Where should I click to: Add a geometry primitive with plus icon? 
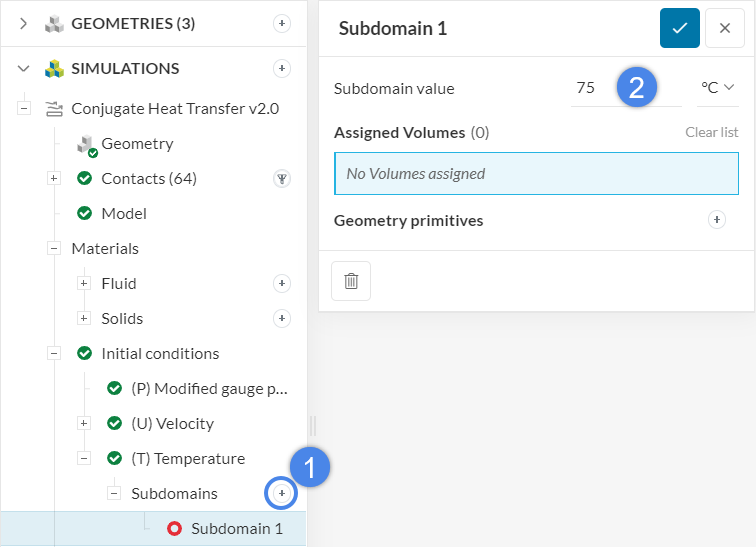[x=716, y=220]
